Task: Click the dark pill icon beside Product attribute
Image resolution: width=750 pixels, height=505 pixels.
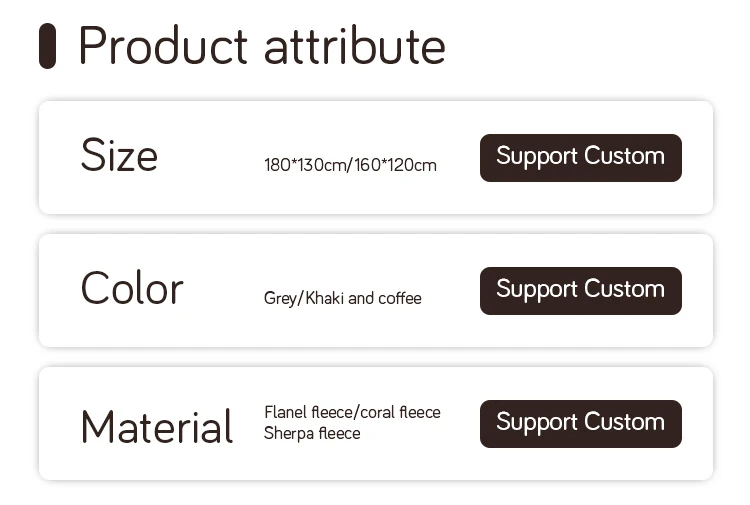Action: [x=47, y=46]
